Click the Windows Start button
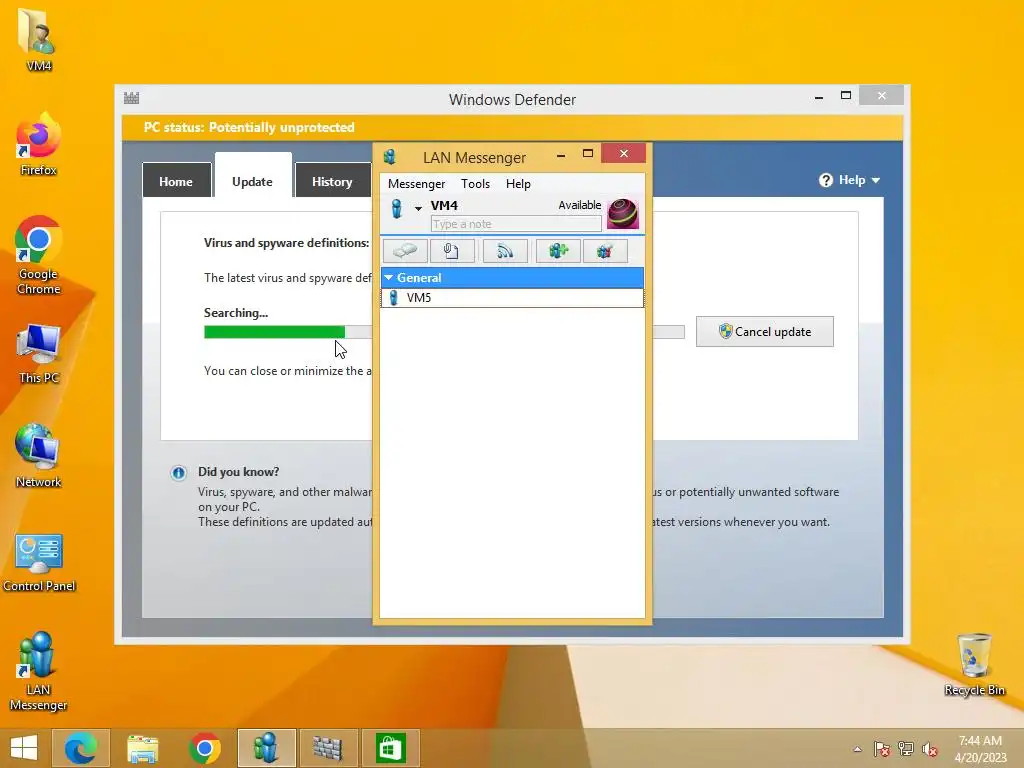Screen dimensions: 1024x768 coord(24,748)
